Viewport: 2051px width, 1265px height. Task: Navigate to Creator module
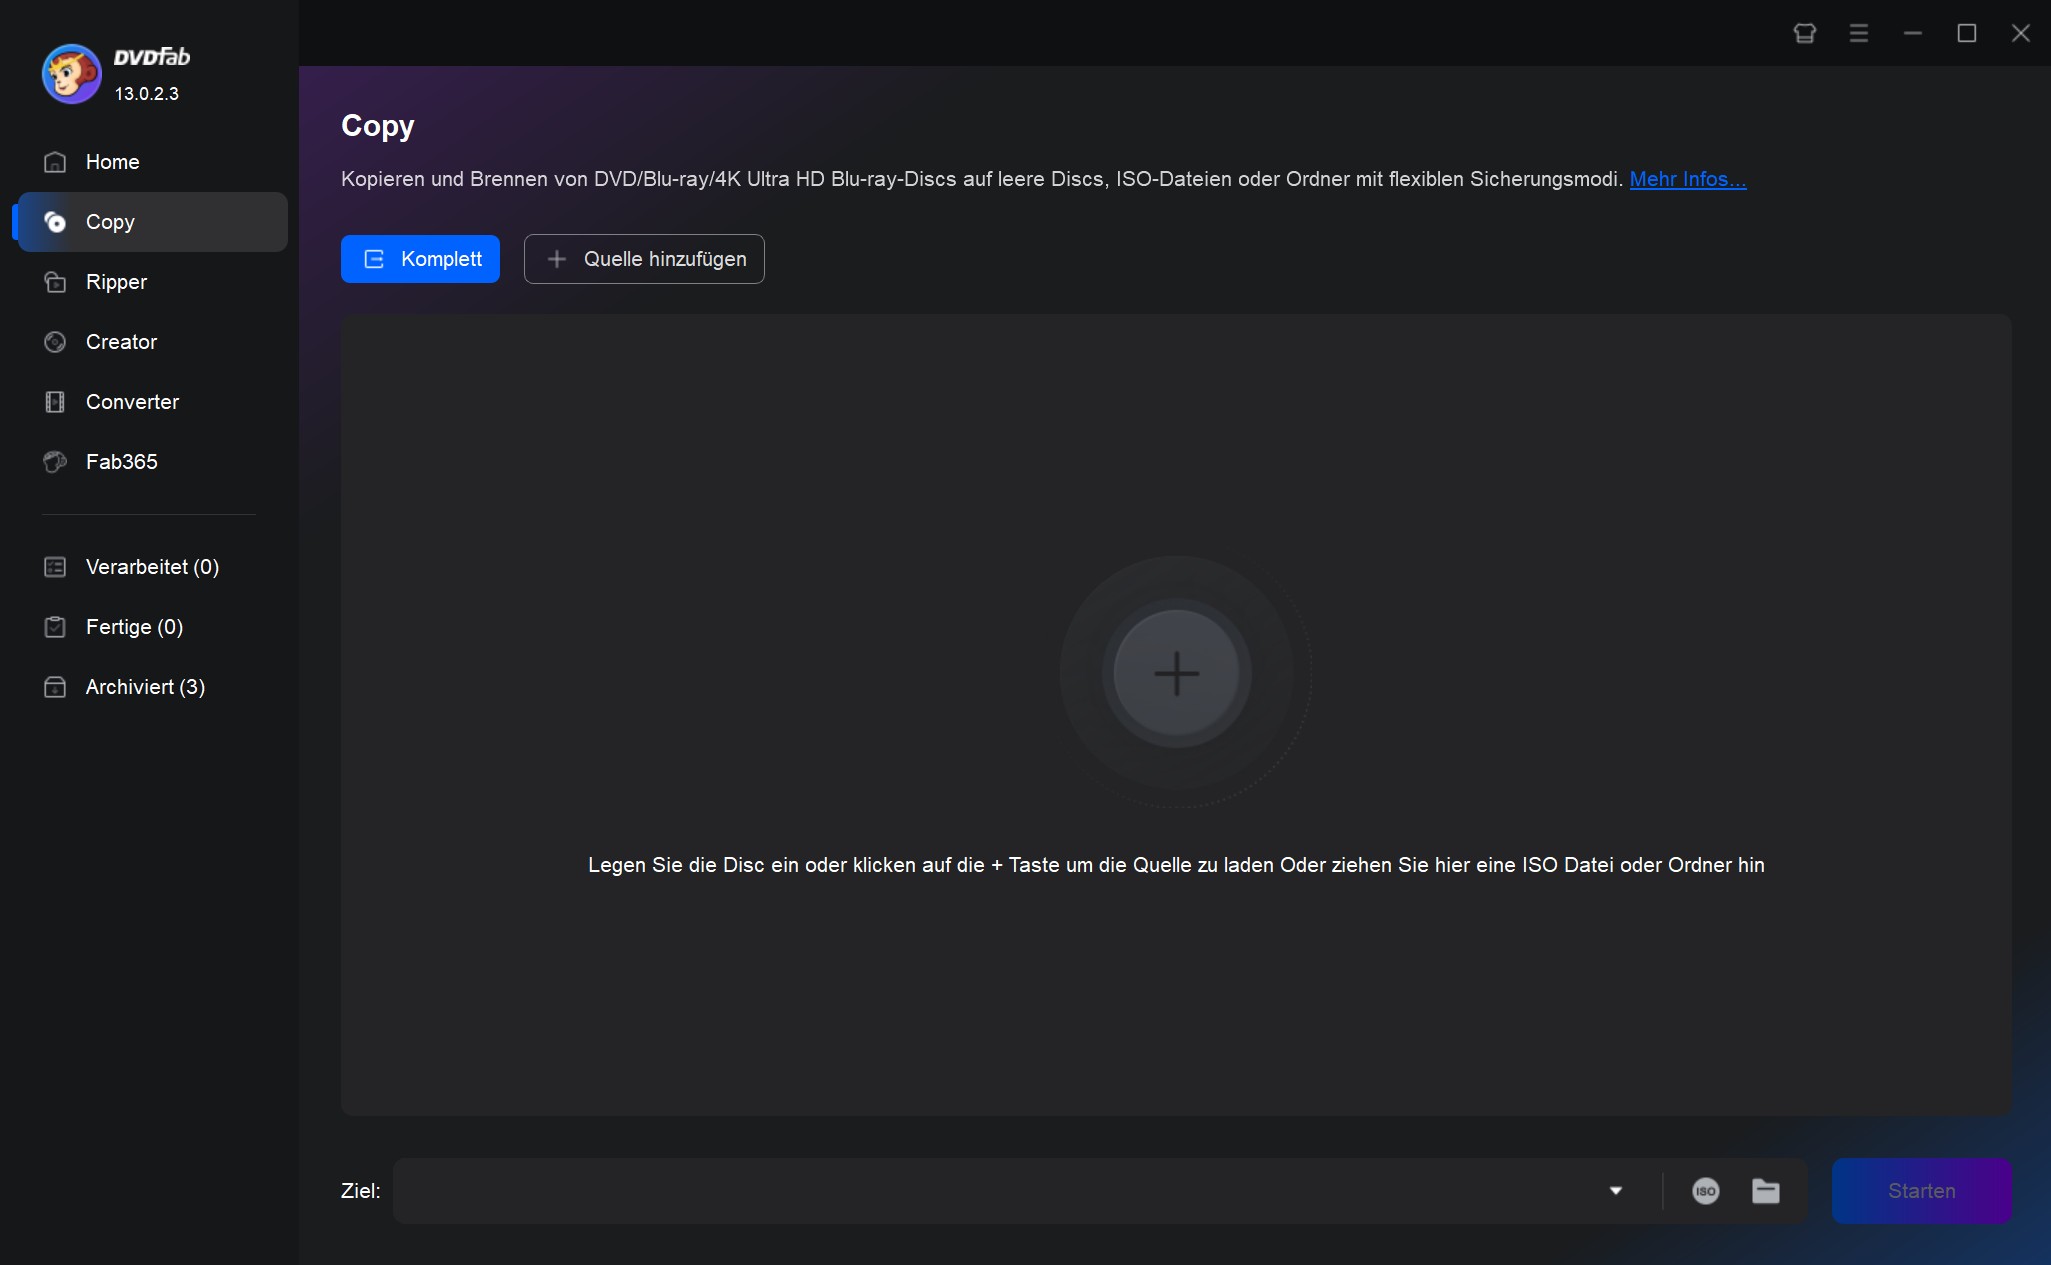[x=122, y=342]
